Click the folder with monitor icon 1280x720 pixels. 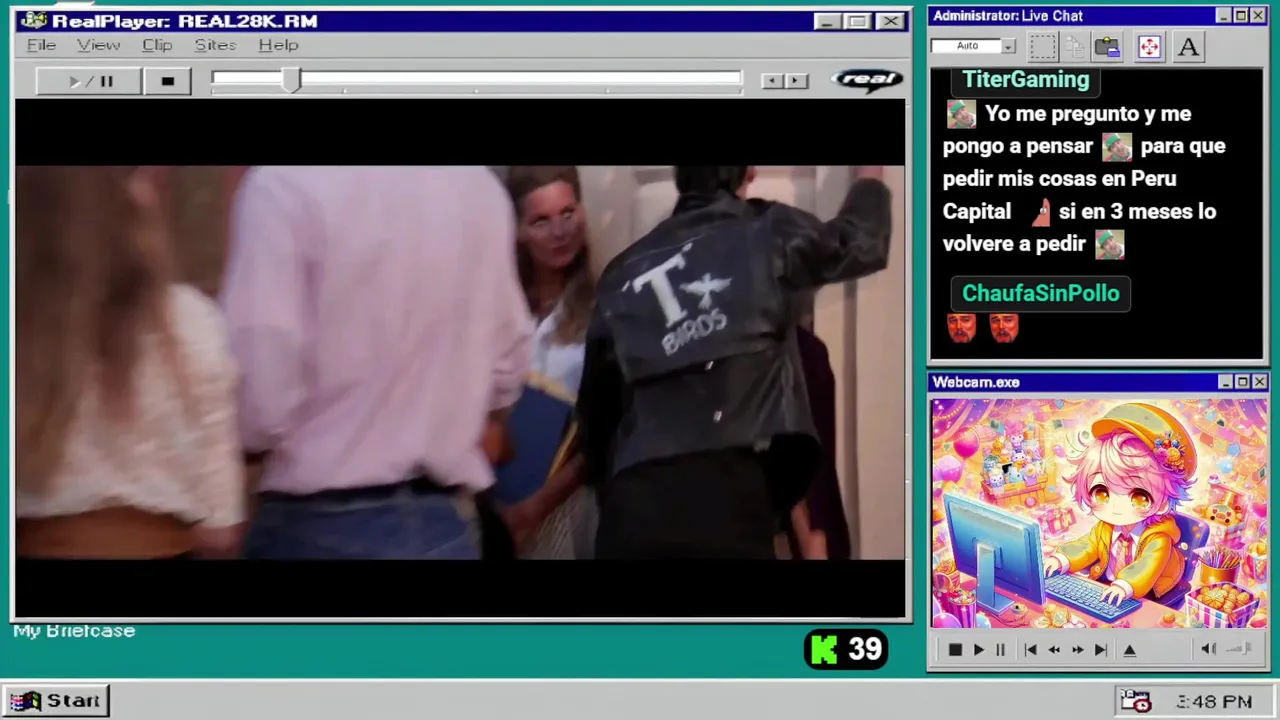(1107, 47)
